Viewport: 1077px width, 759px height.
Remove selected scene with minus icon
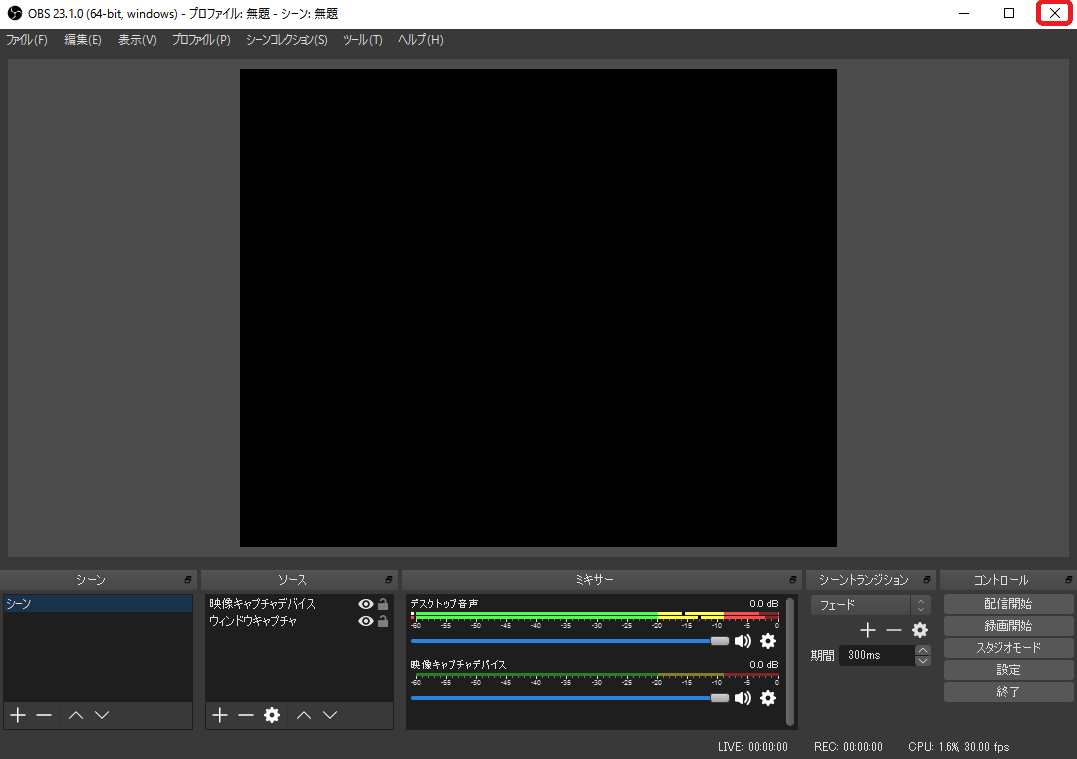pyautogui.click(x=44, y=715)
